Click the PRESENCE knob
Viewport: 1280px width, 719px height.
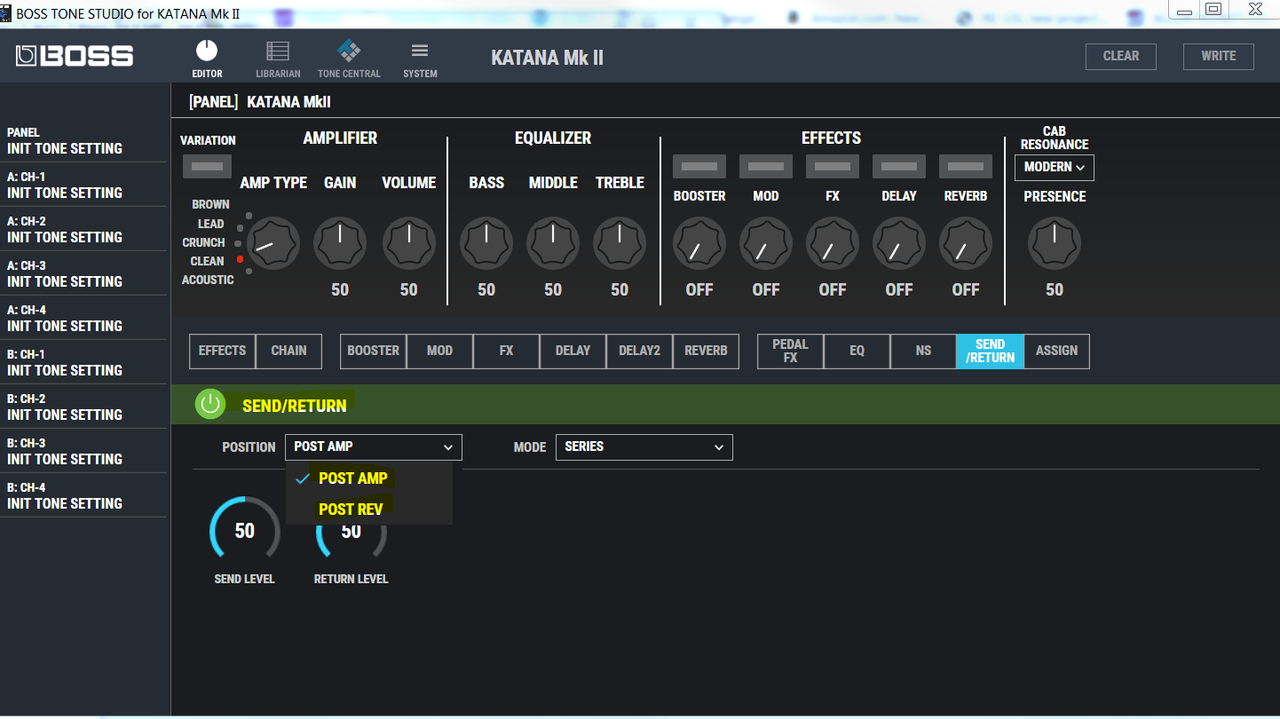(1054, 243)
